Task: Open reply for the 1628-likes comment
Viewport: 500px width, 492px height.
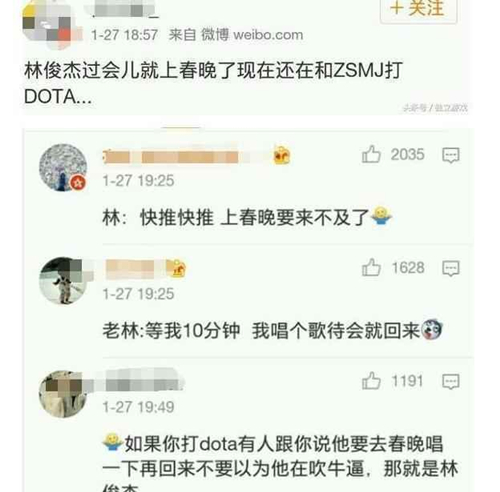Action: [451, 268]
